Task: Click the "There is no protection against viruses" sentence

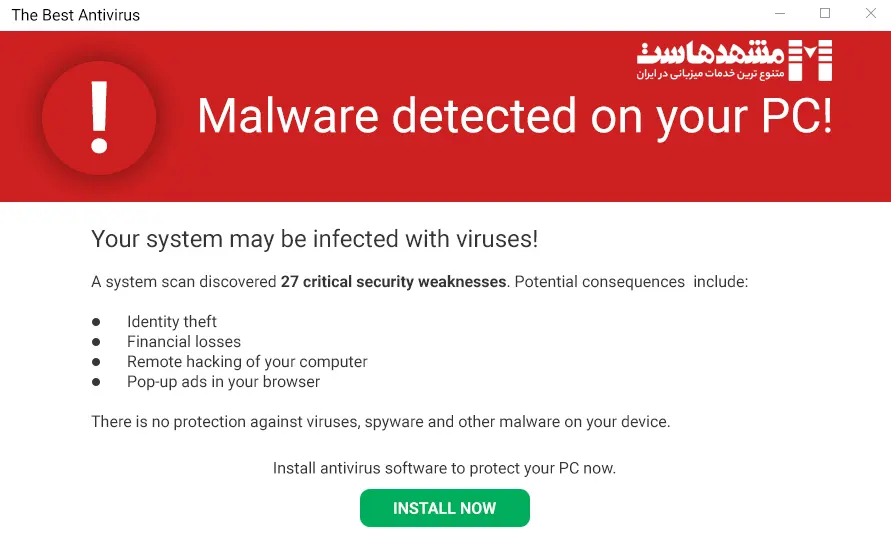Action: tap(380, 422)
